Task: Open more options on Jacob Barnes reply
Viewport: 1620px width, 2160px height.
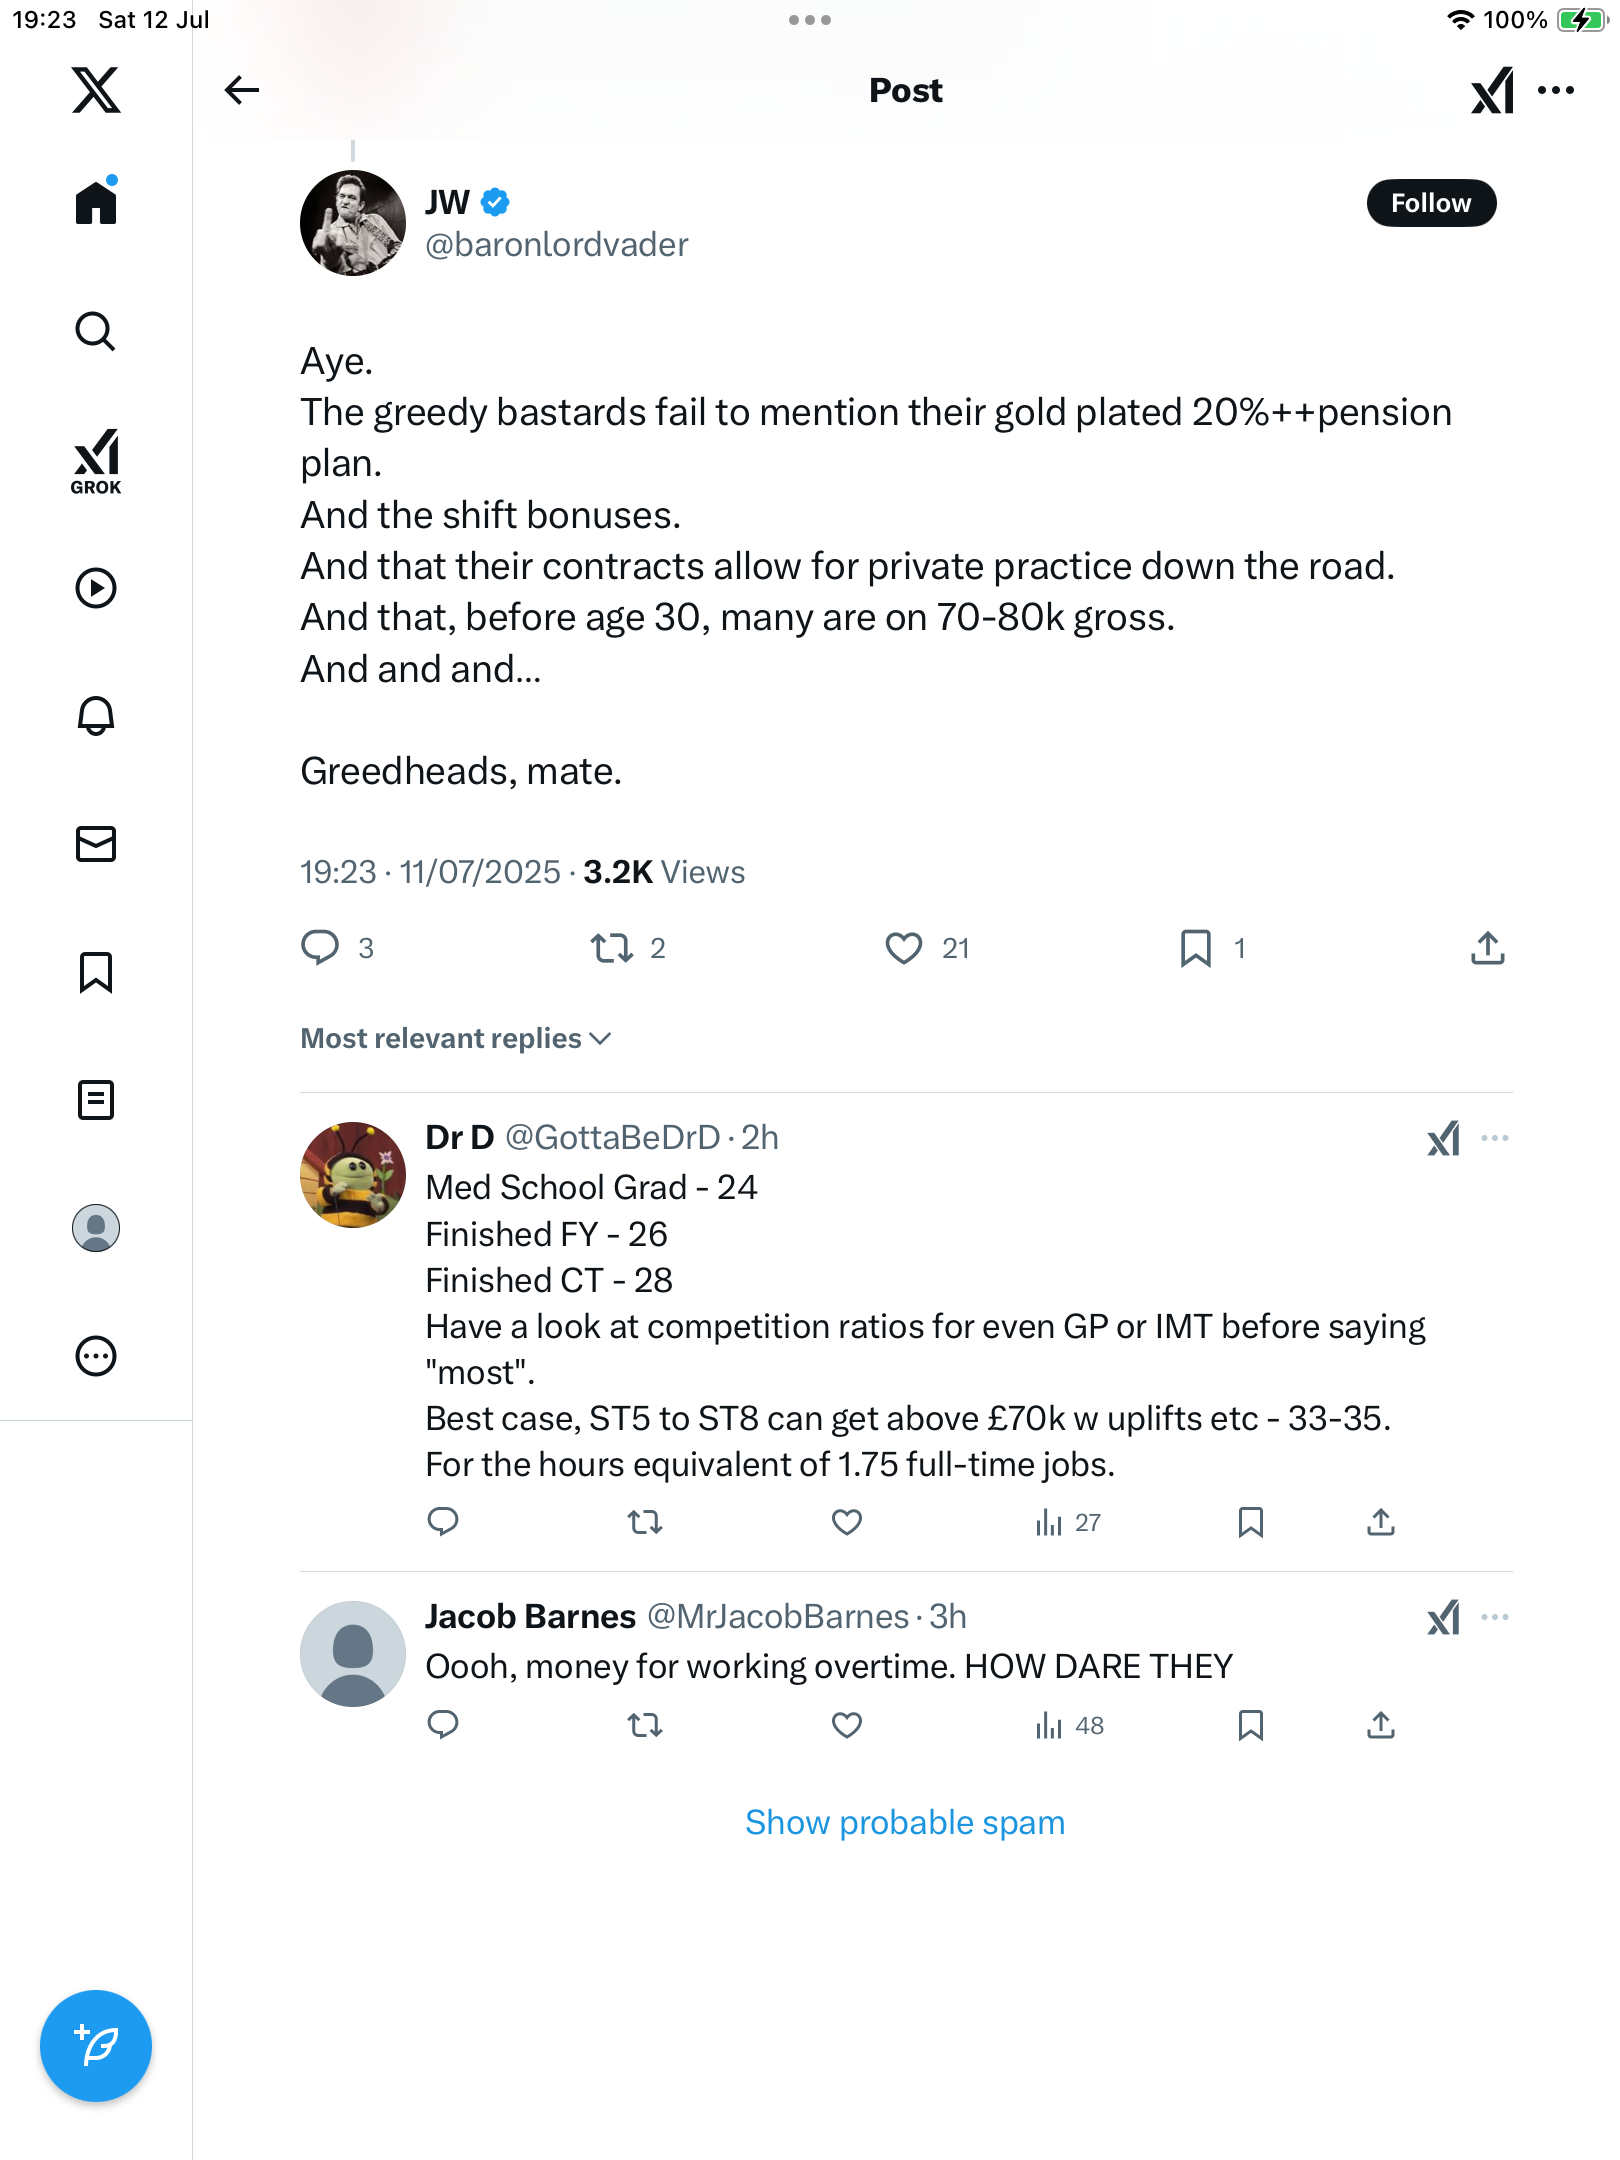Action: coord(1495,1617)
